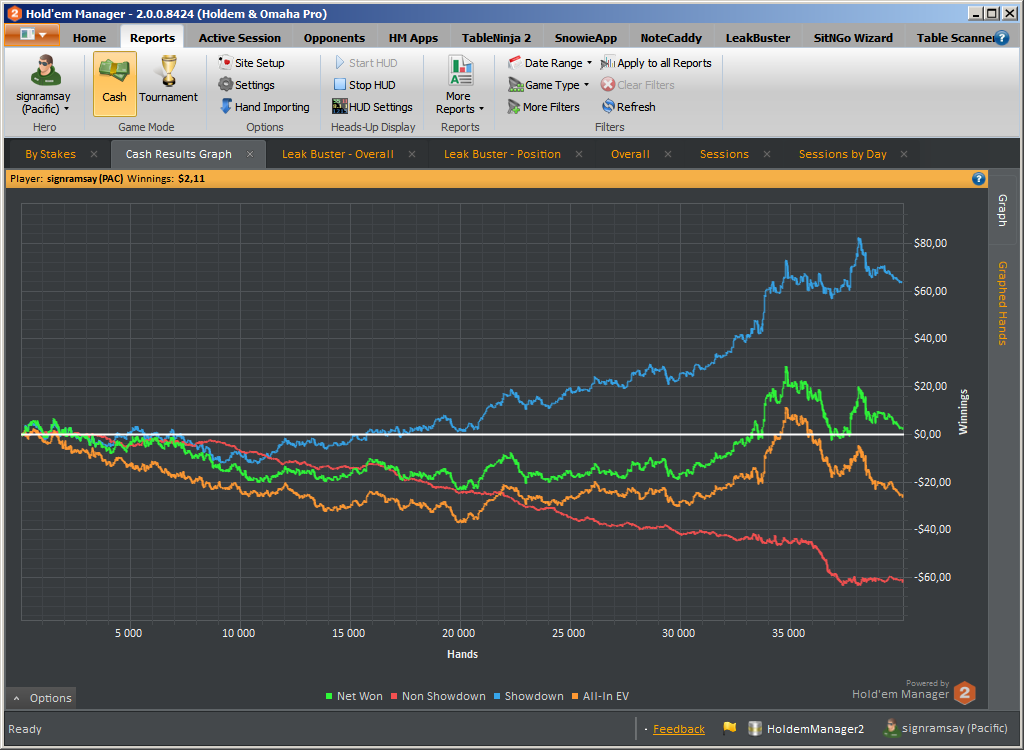1024x750 pixels.
Task: Expand the Date Range filter dropdown
Action: (550, 63)
